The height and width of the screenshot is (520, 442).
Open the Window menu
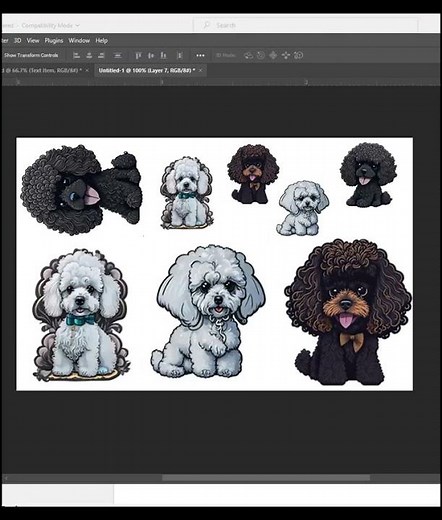point(79,40)
